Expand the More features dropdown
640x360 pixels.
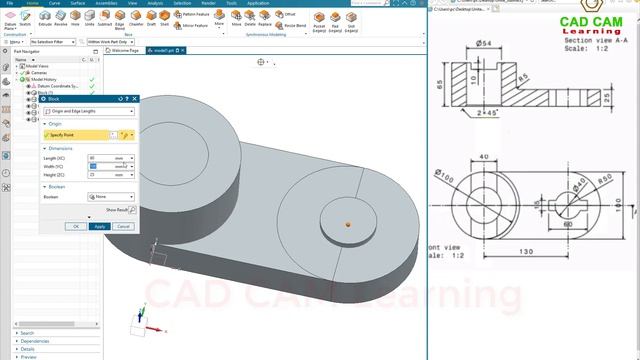click(219, 19)
